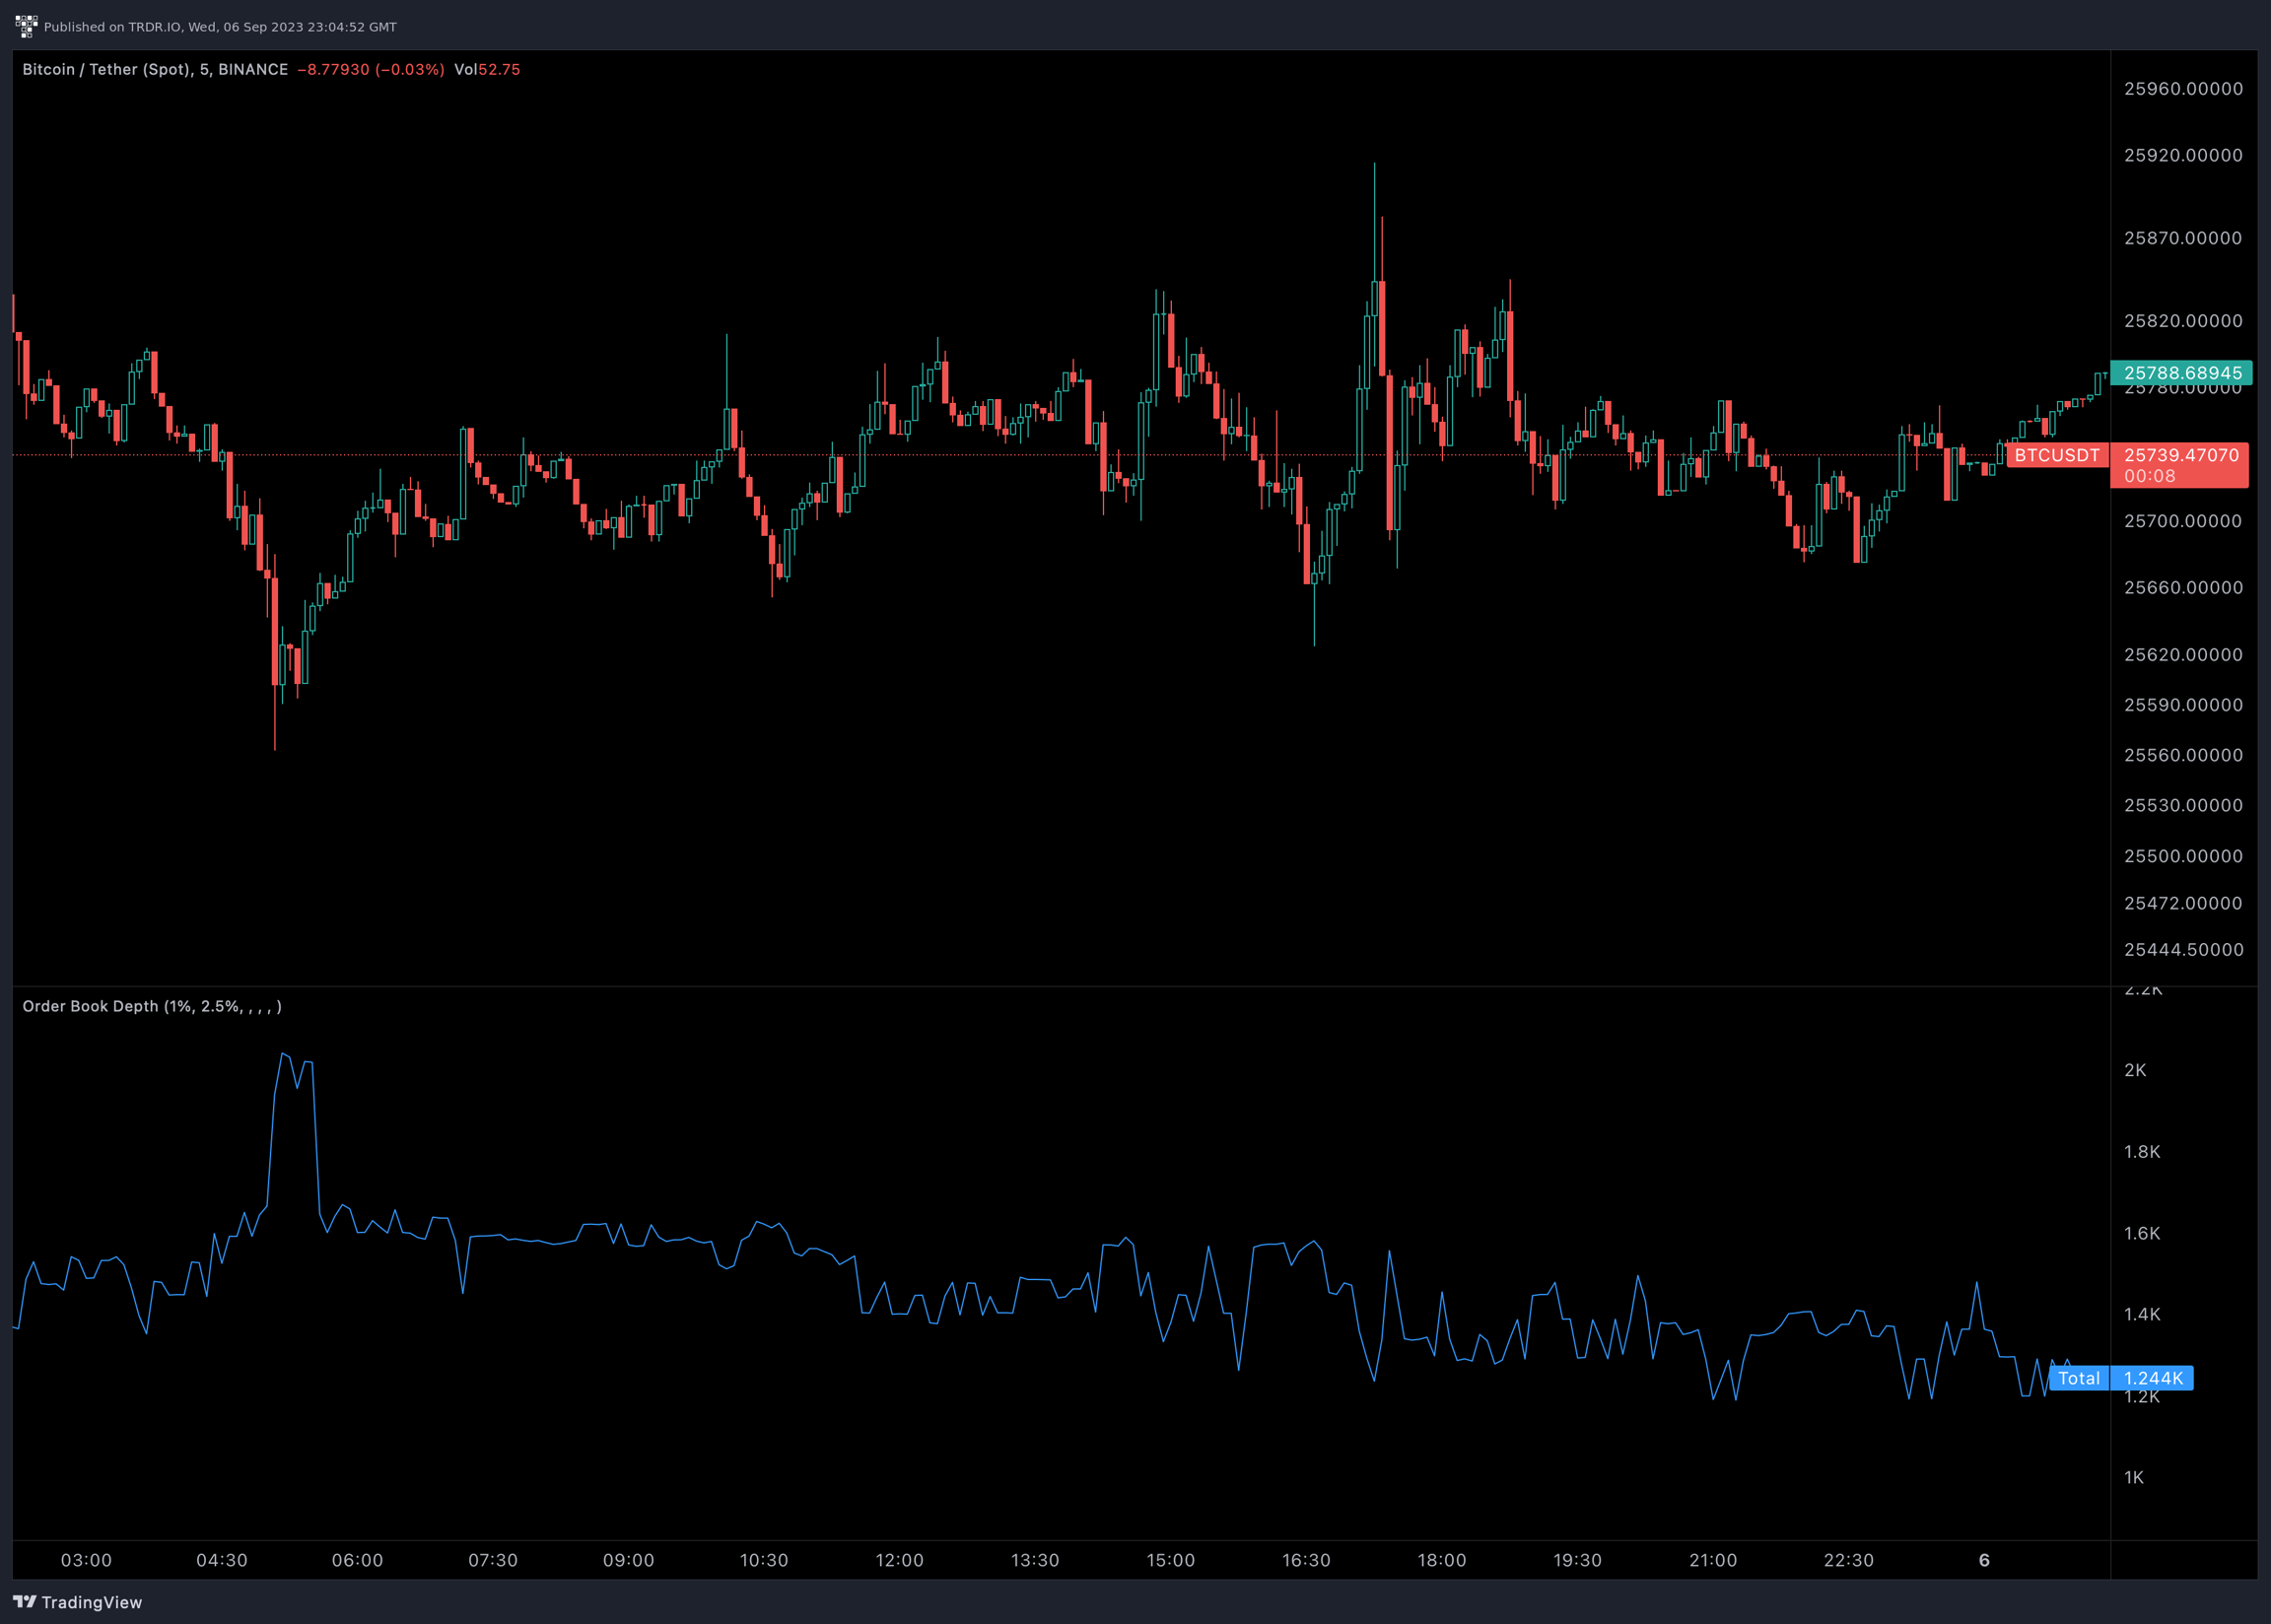Click the 2K depth scale label
The width and height of the screenshot is (2271, 1624).
[2135, 1070]
